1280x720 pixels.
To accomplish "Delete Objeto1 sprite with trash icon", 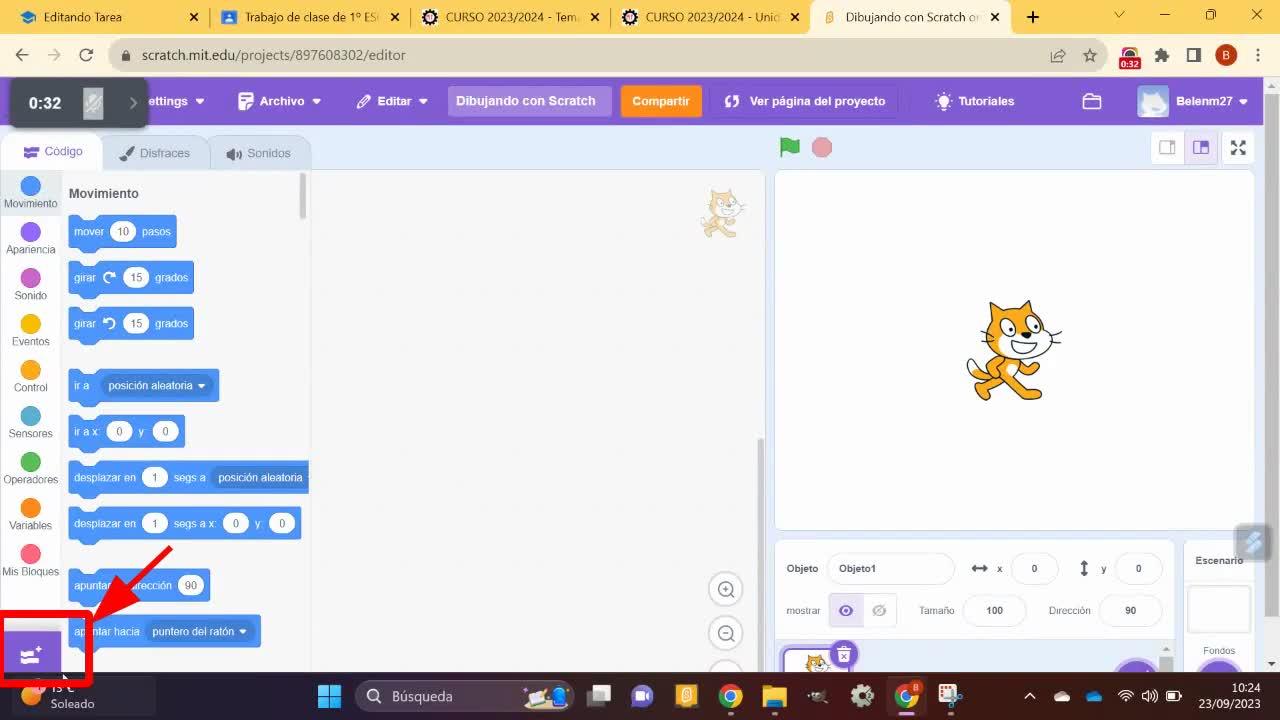I will coord(844,654).
